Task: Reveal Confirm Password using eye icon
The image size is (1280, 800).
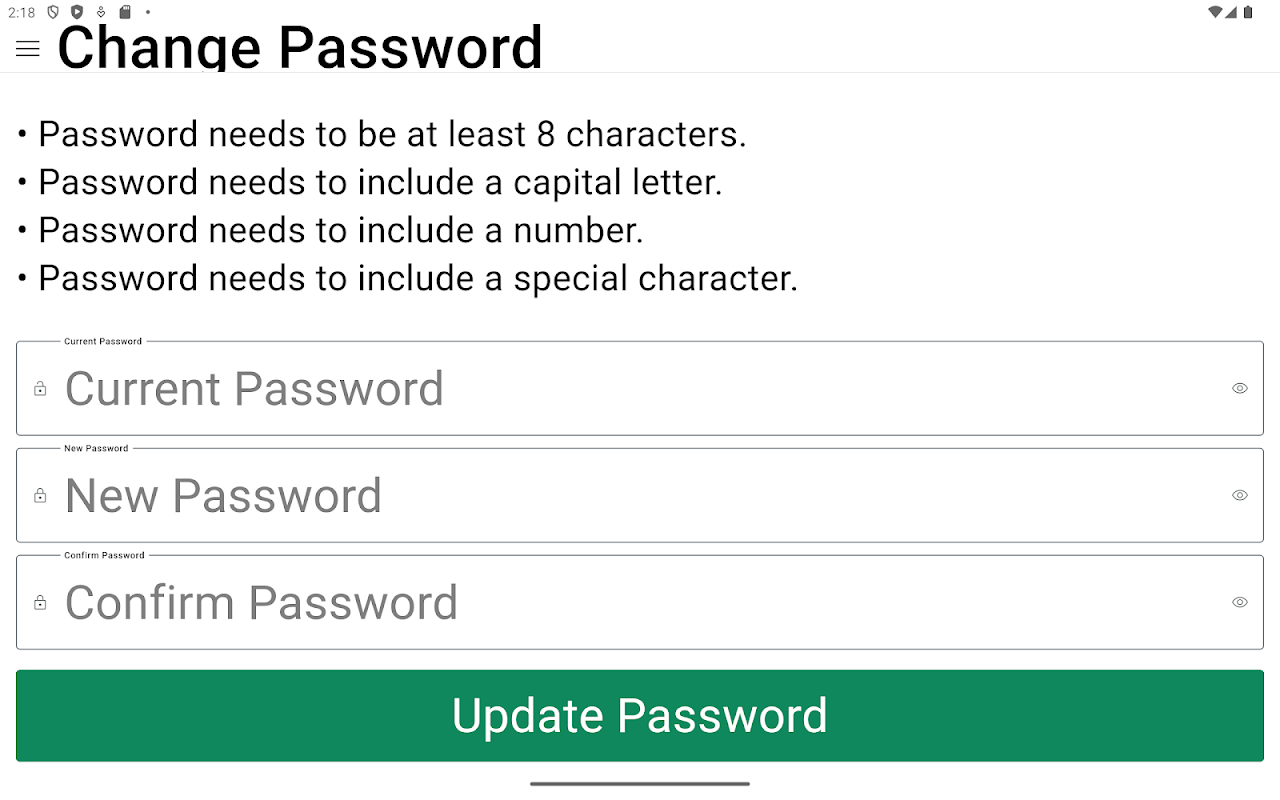Action: point(1240,603)
